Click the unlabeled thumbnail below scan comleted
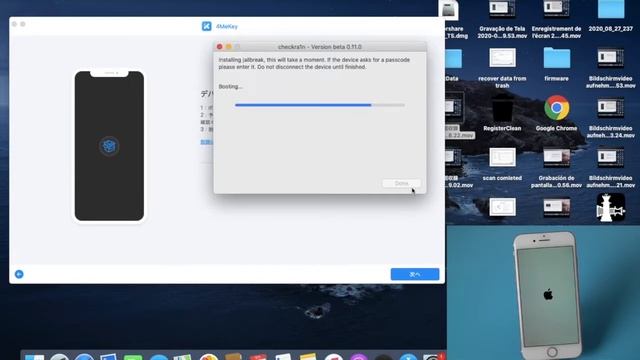This screenshot has width=640, height=360. click(502, 207)
